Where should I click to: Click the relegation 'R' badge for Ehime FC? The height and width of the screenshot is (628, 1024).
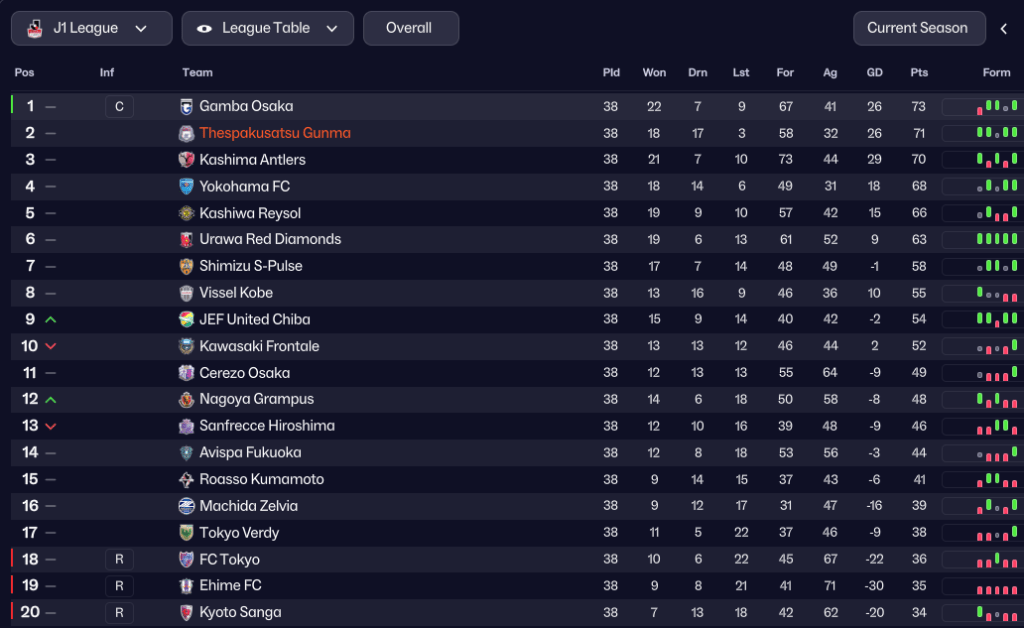coord(119,586)
